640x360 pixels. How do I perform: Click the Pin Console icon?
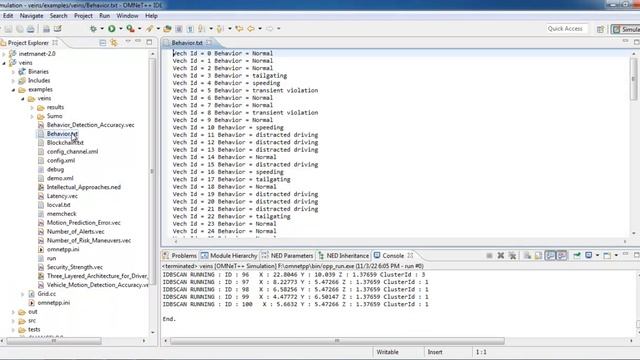tap(577, 256)
